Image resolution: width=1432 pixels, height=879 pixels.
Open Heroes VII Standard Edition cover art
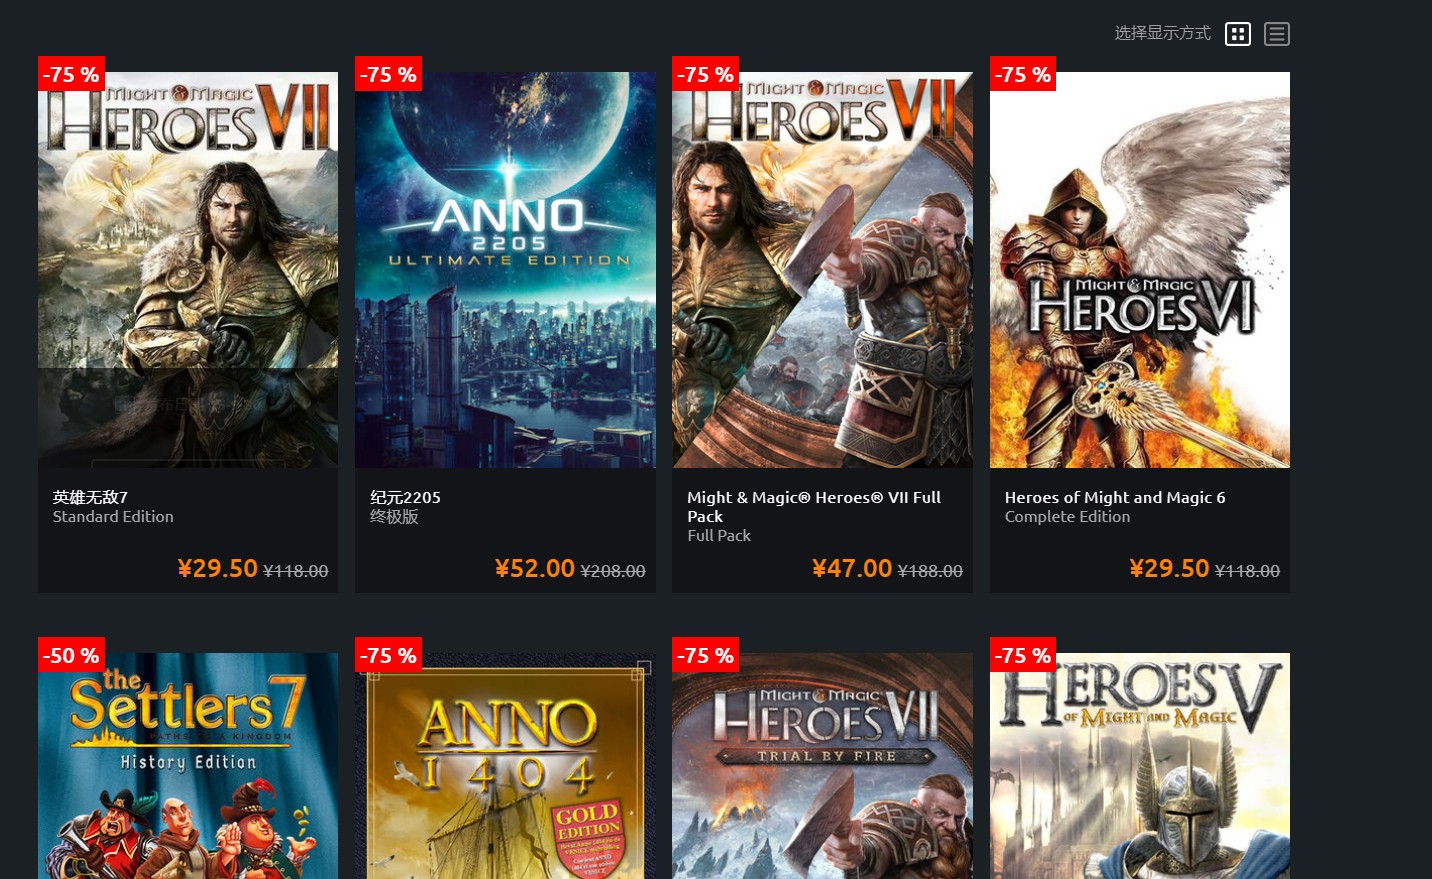point(188,270)
